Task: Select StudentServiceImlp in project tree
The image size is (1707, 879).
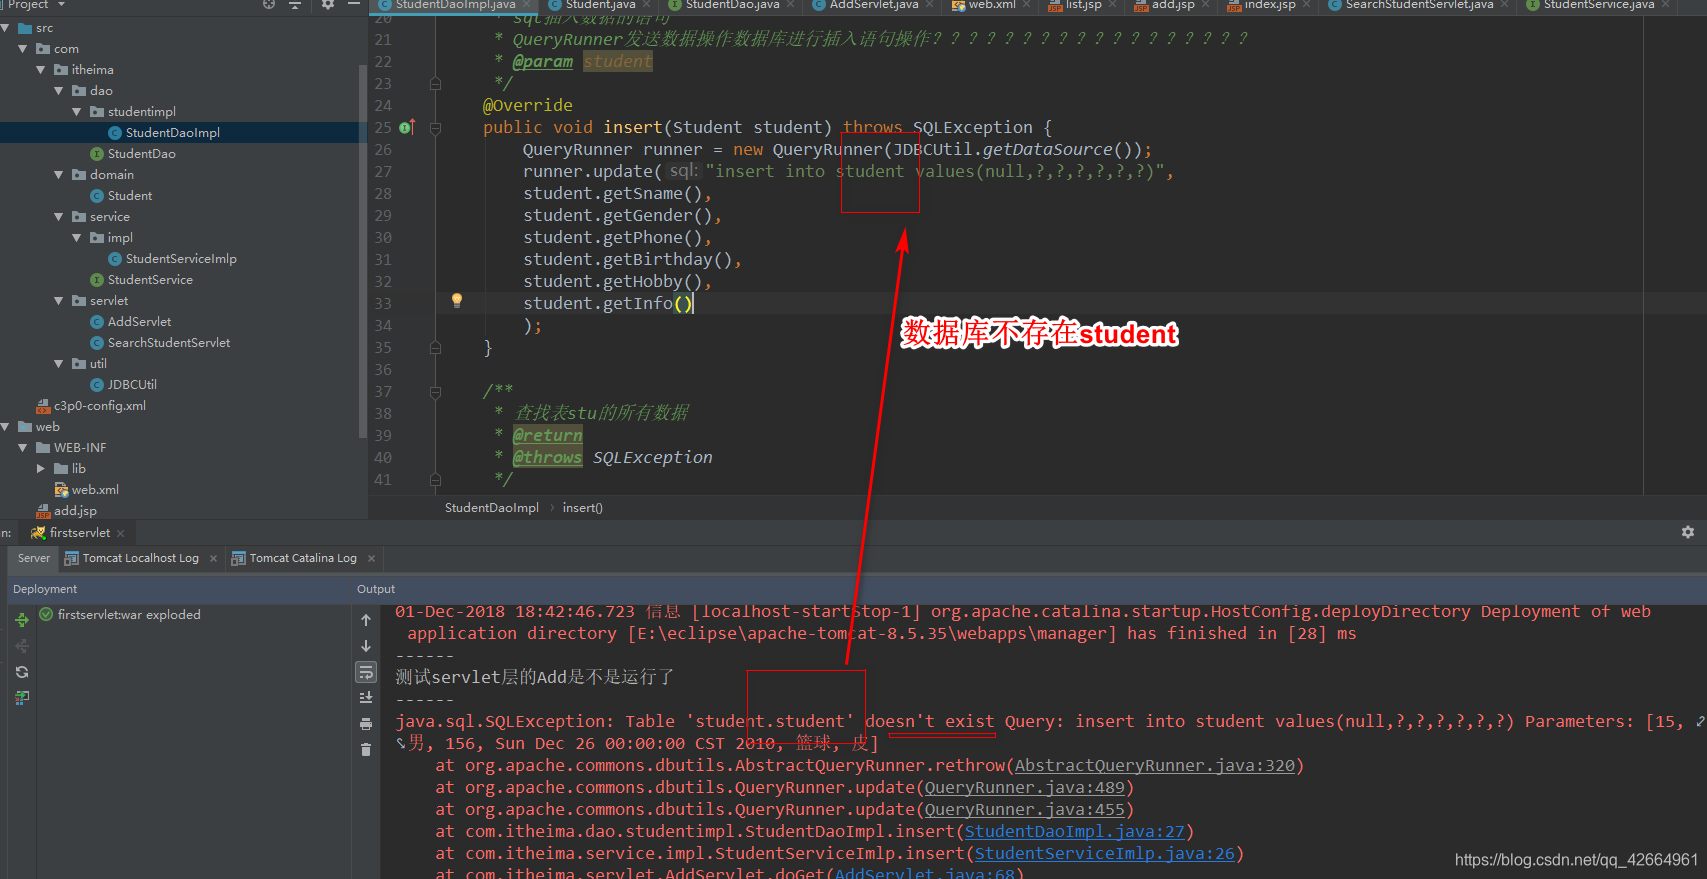Action: pyautogui.click(x=181, y=259)
